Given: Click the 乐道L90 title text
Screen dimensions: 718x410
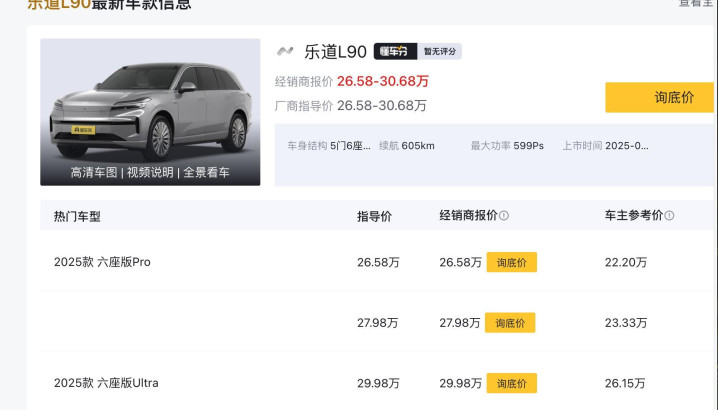Looking at the screenshot, I should click(x=335, y=52).
